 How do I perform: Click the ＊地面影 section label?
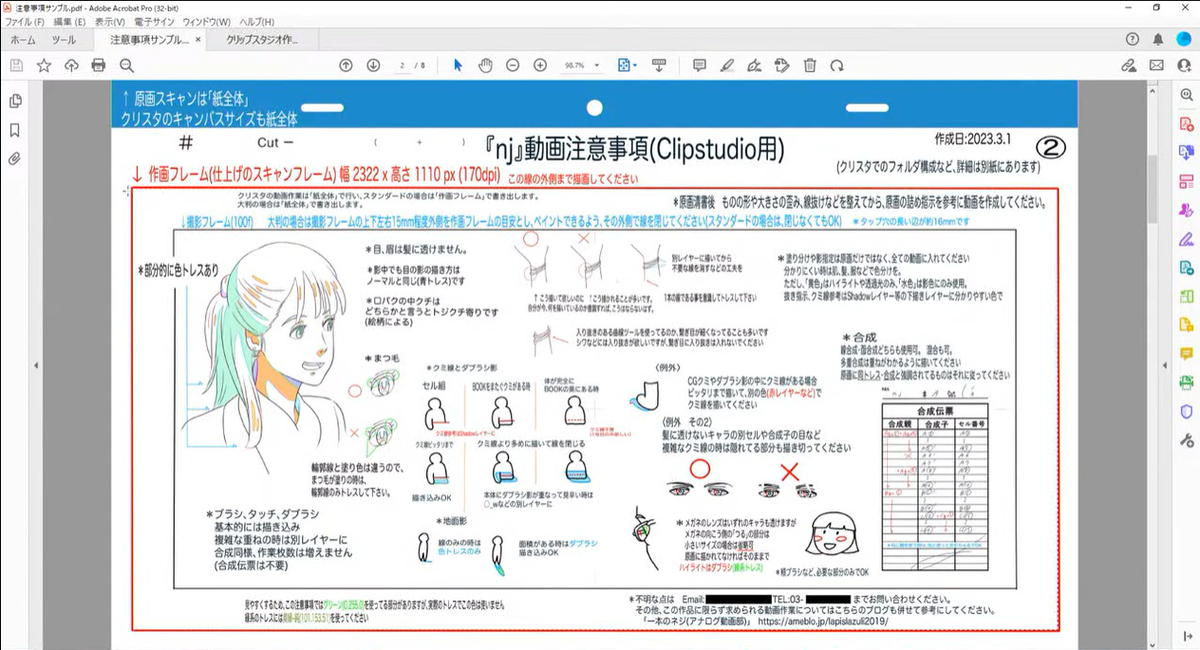coord(453,521)
